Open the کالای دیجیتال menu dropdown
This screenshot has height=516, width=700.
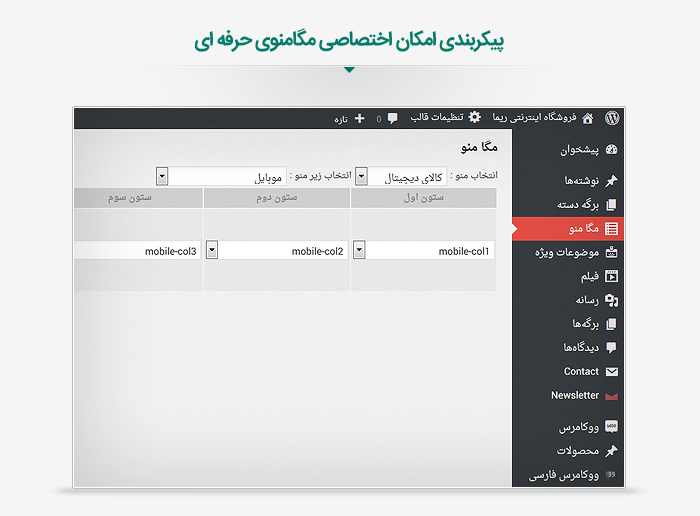point(361,177)
